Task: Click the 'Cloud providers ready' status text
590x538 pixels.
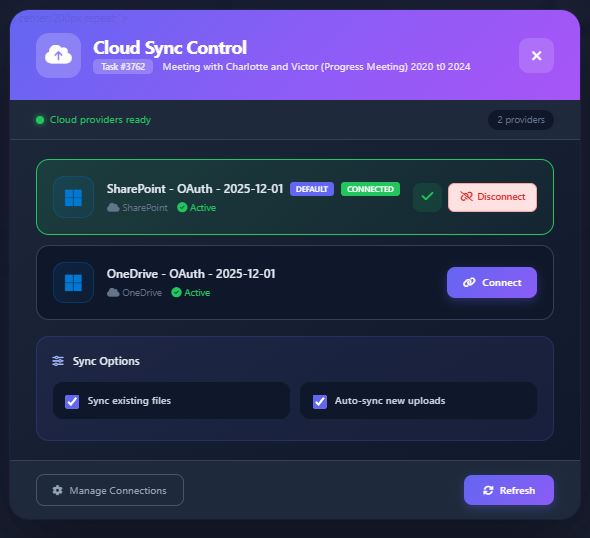Action: [100, 120]
